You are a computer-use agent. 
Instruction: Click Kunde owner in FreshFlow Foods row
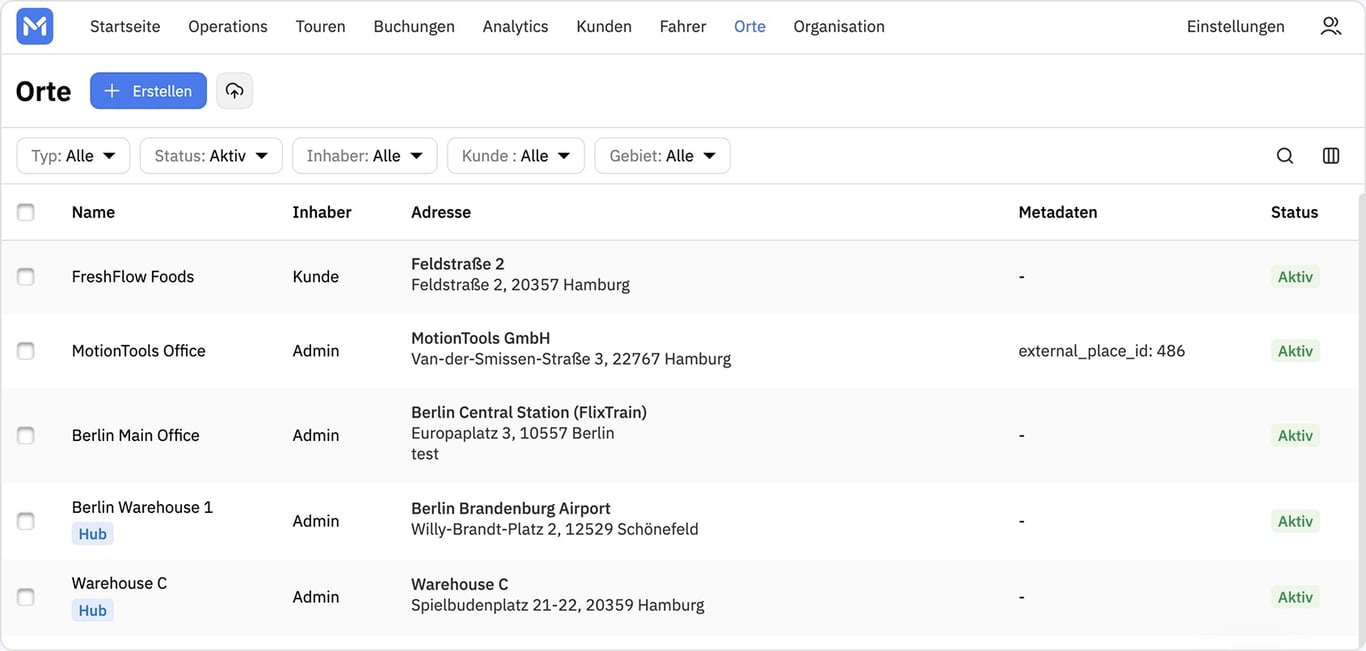316,277
